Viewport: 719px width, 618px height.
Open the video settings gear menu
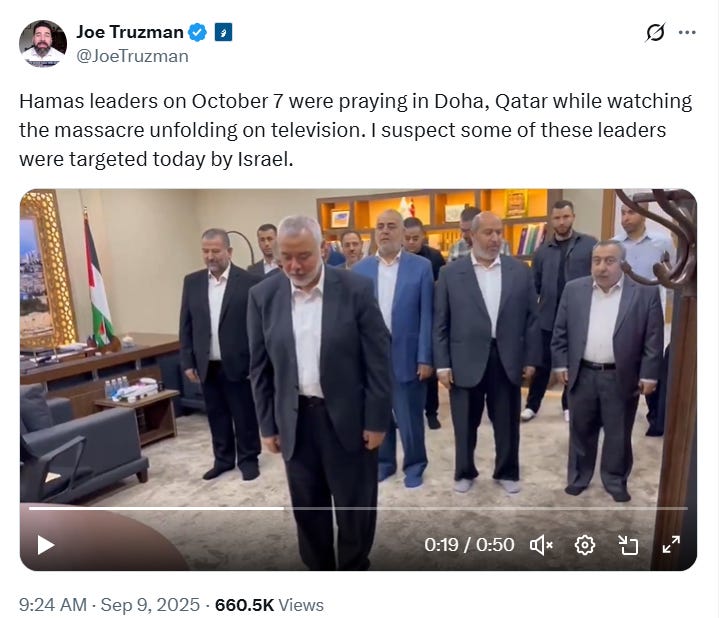(585, 545)
